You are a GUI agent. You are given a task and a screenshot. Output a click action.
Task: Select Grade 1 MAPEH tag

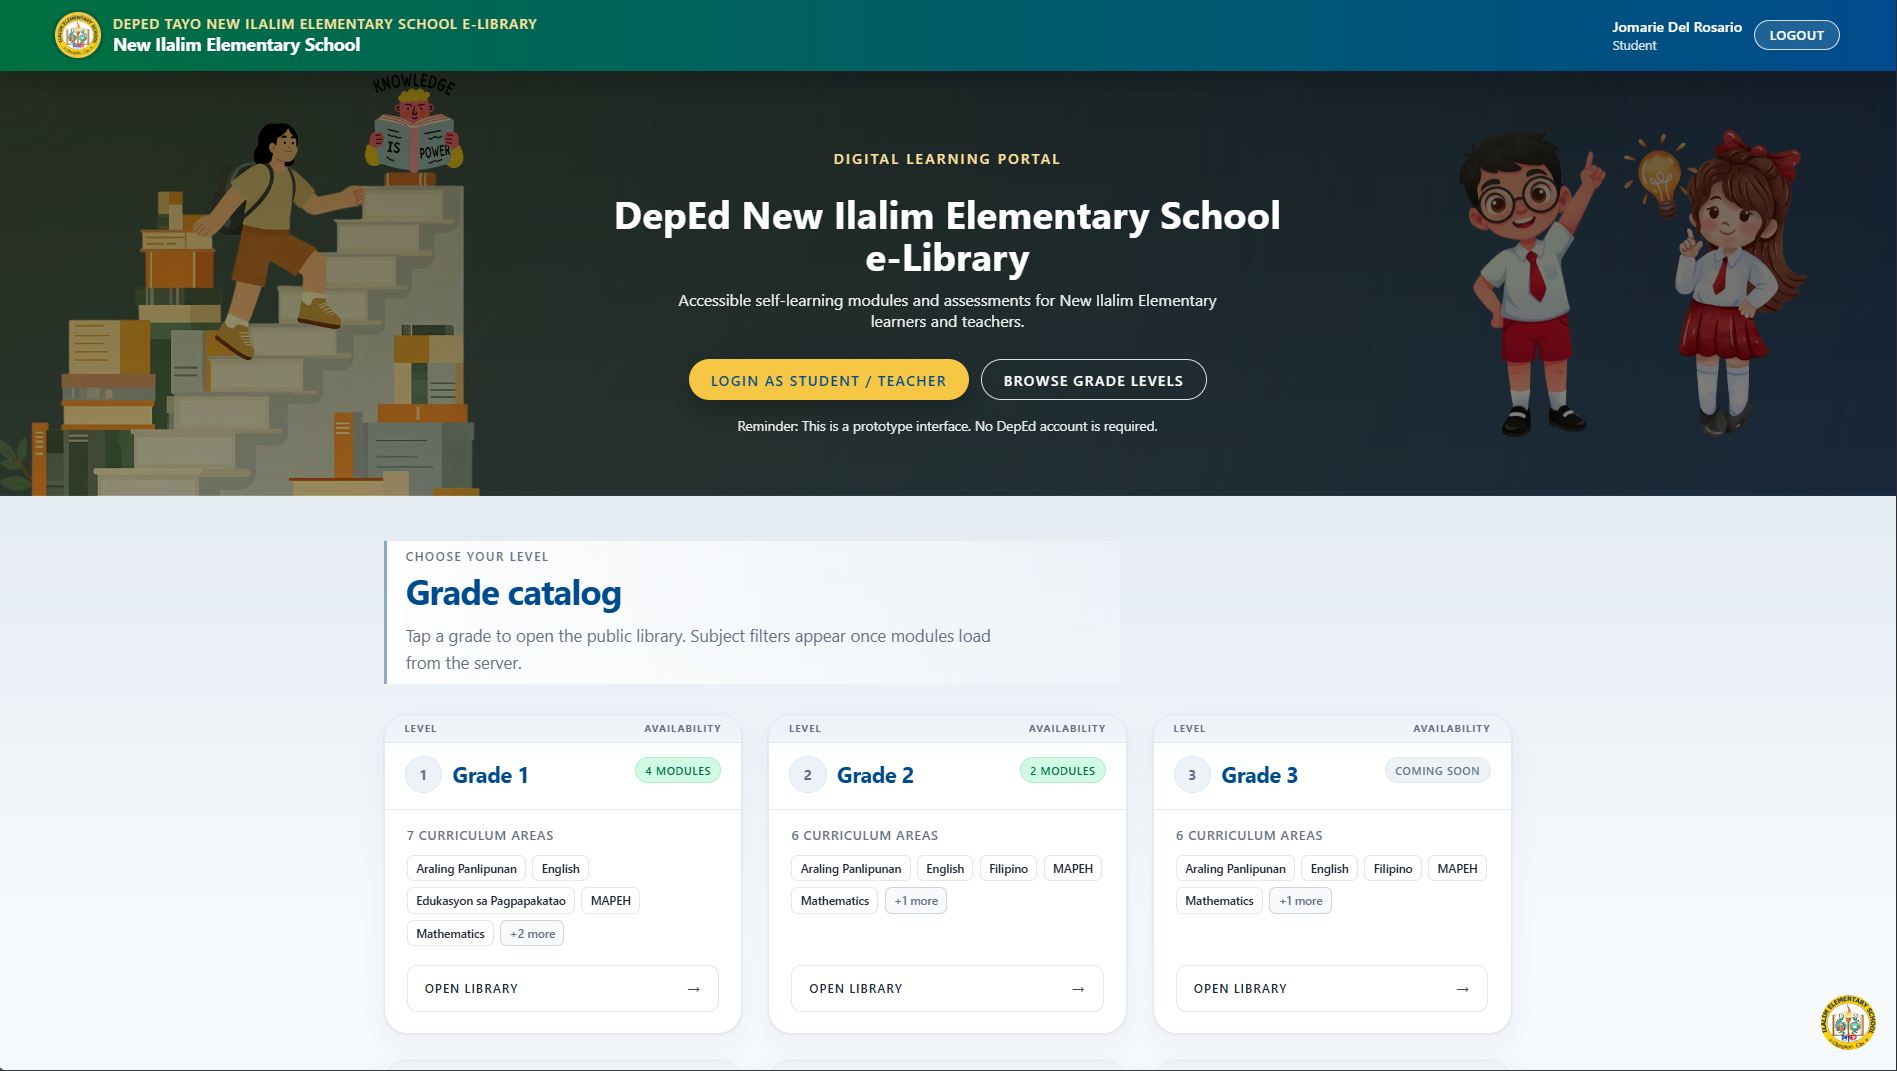(x=610, y=901)
